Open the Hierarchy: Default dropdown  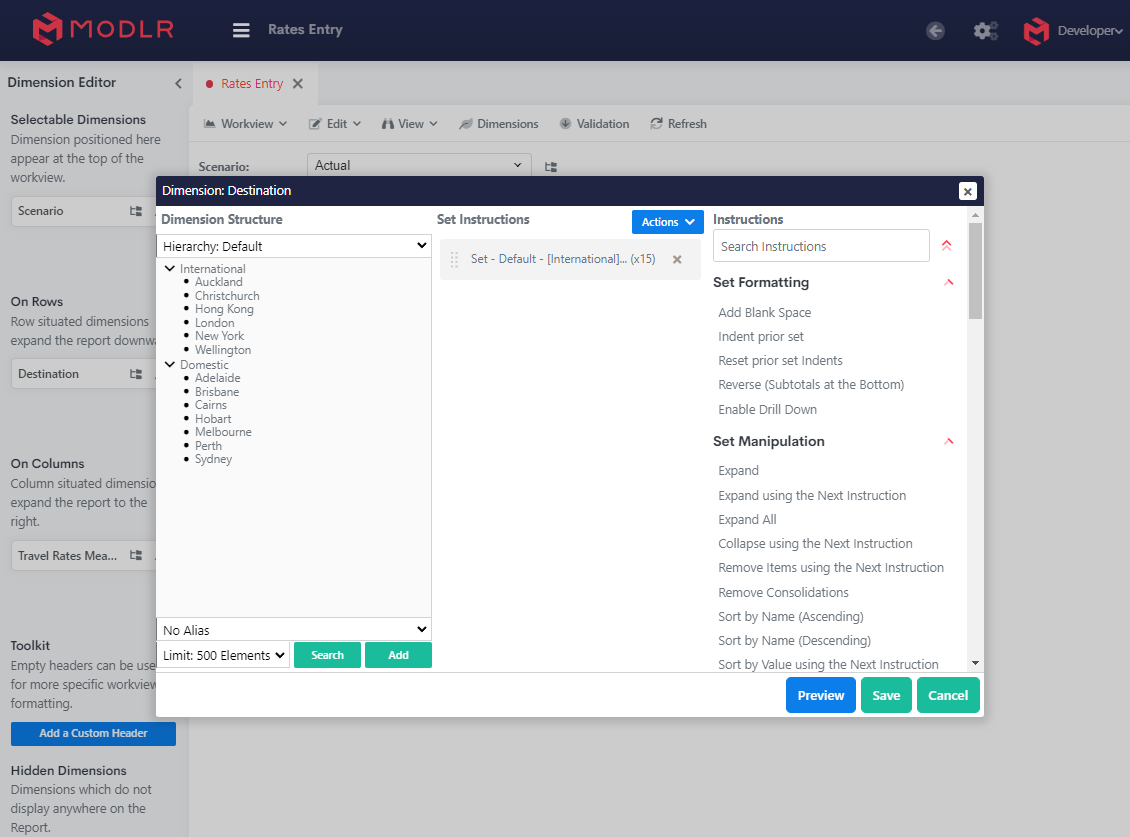(293, 245)
